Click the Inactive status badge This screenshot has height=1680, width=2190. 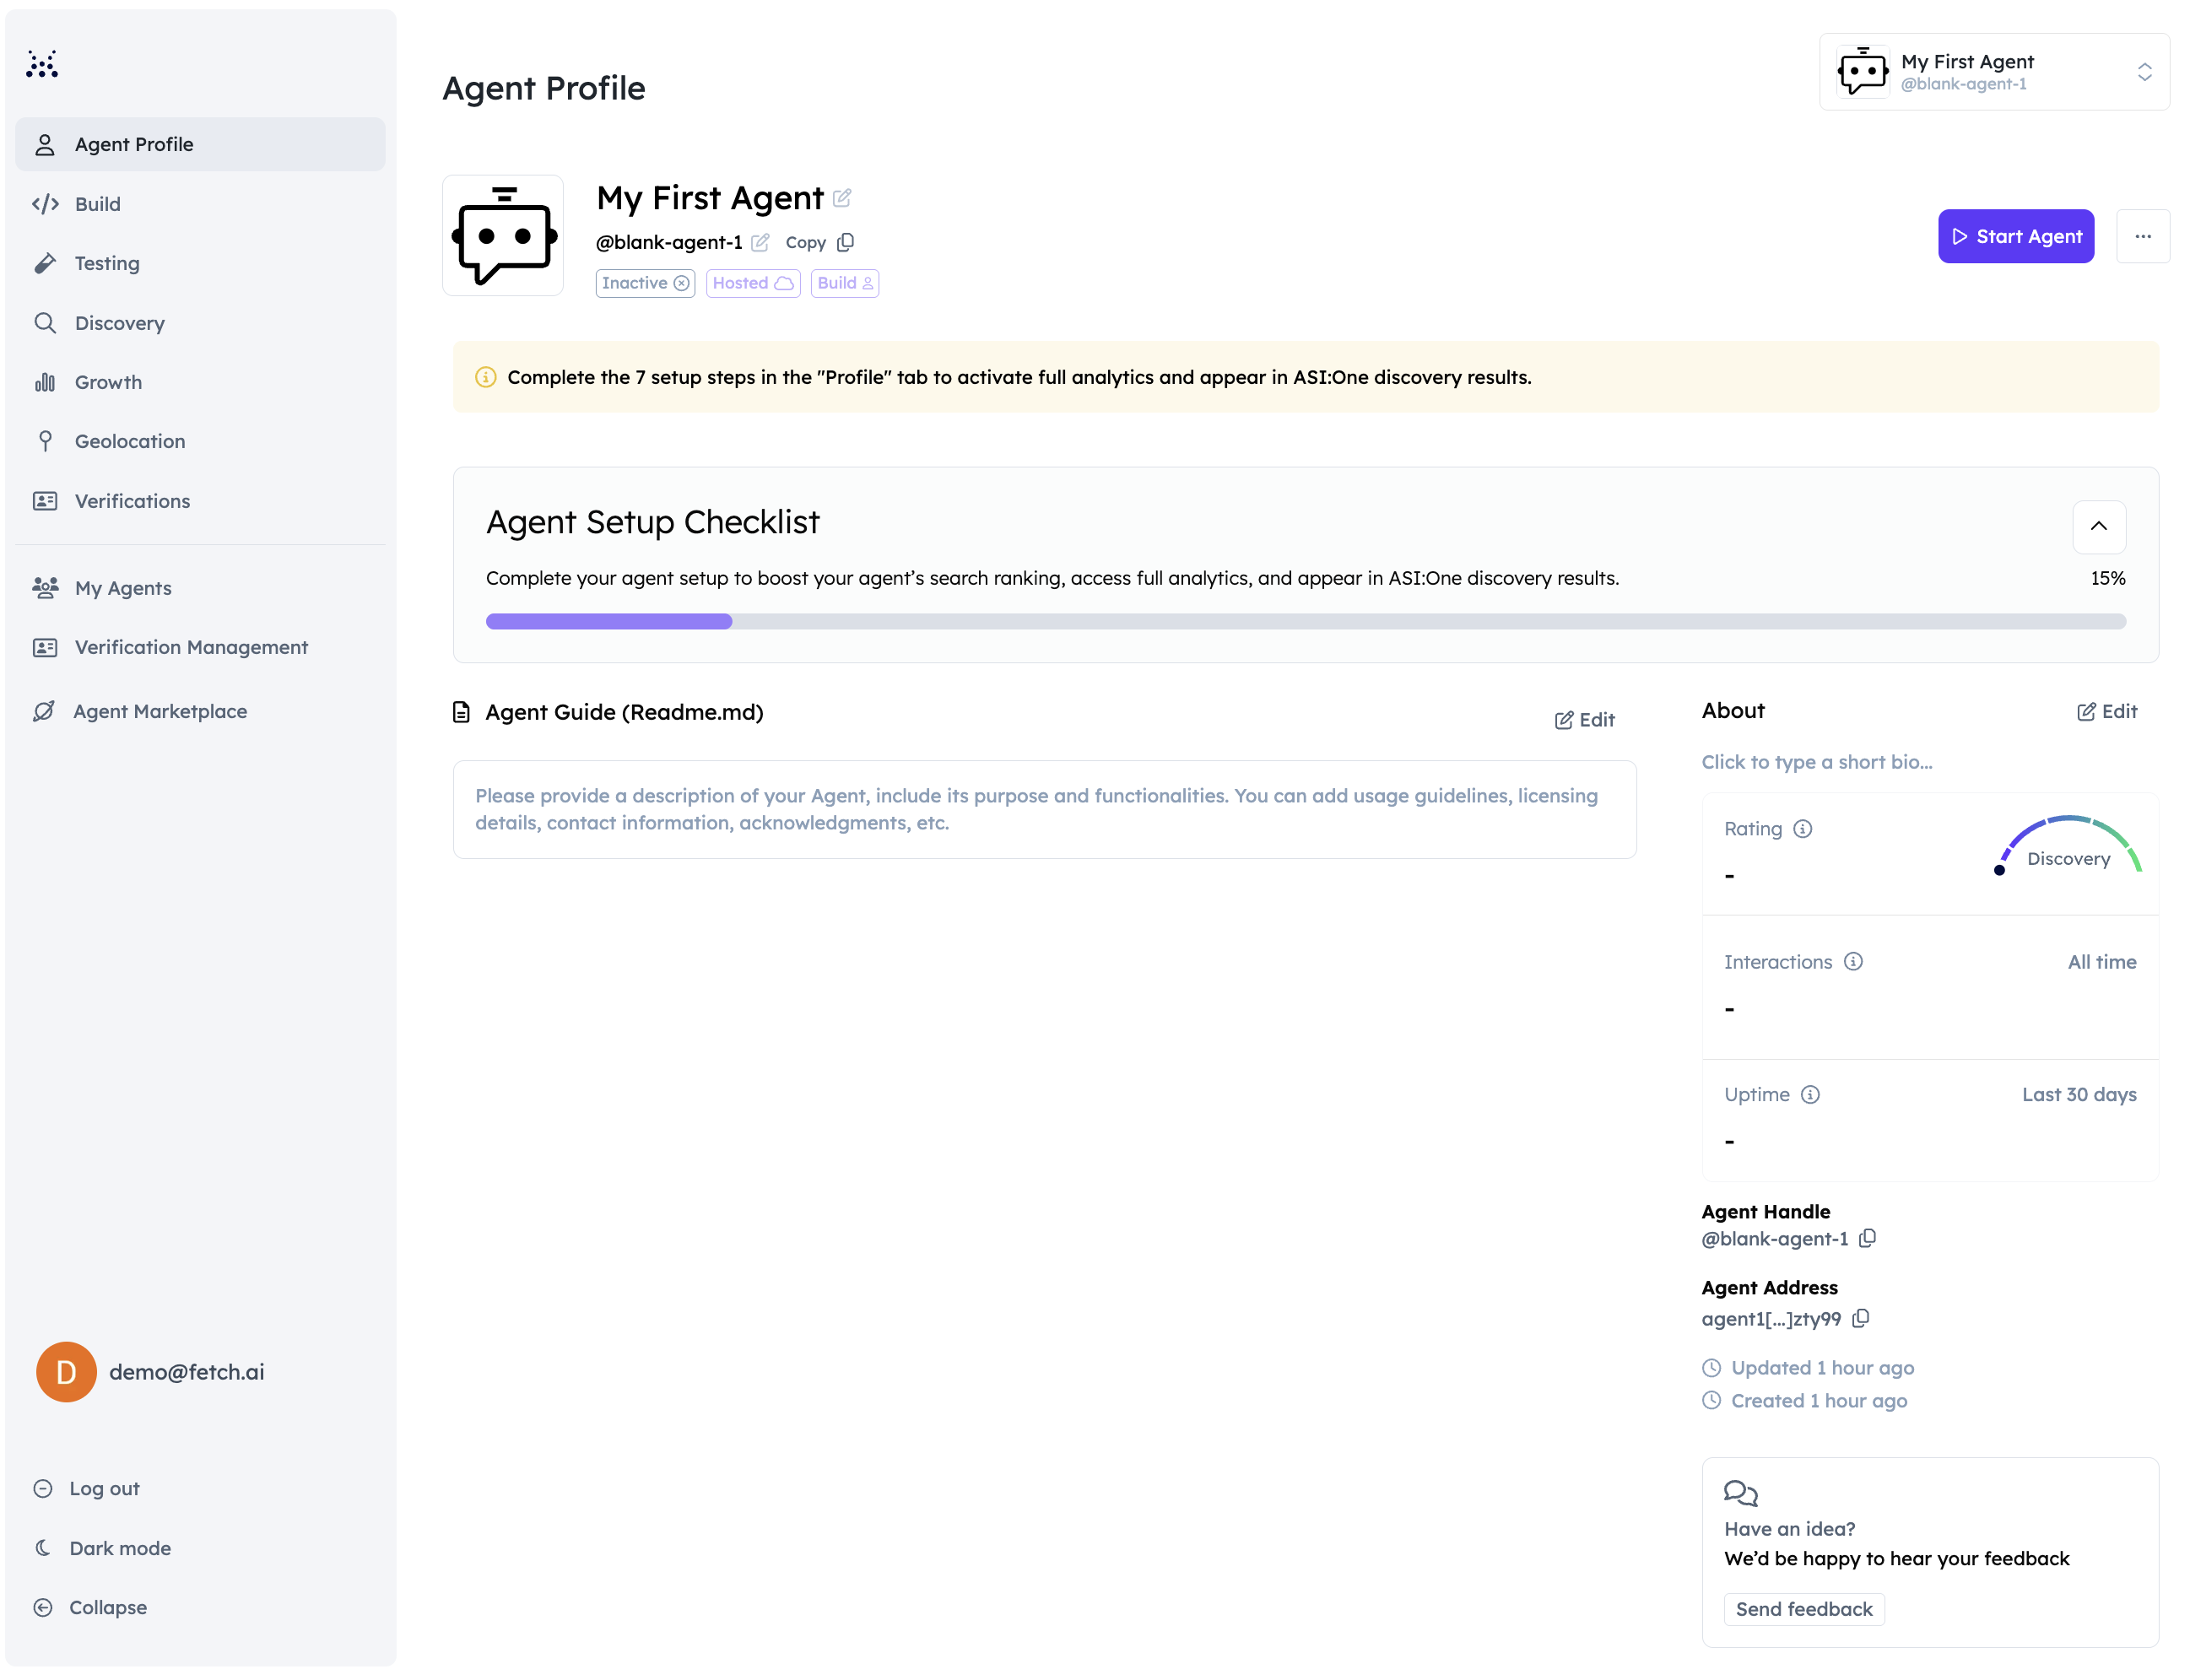(645, 283)
